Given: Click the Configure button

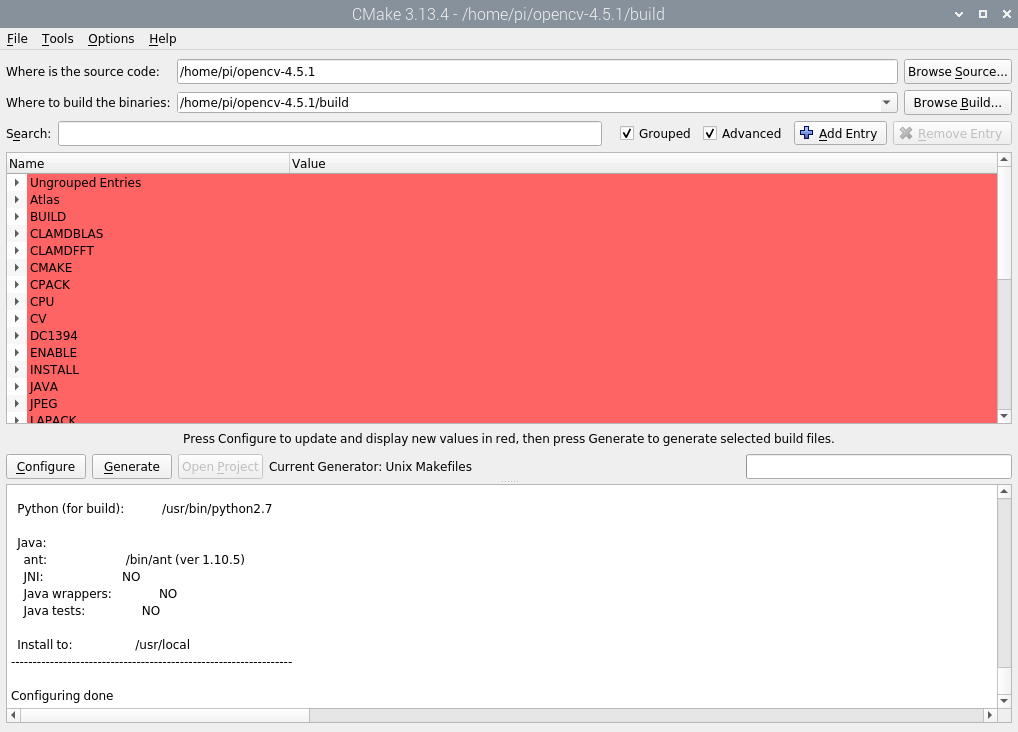Looking at the screenshot, I should [x=45, y=466].
